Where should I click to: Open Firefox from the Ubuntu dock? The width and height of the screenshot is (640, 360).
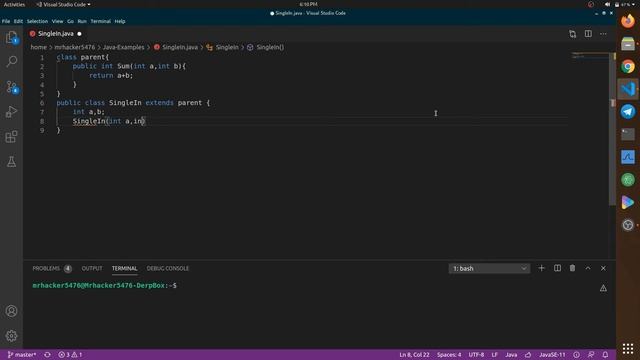pos(628,21)
